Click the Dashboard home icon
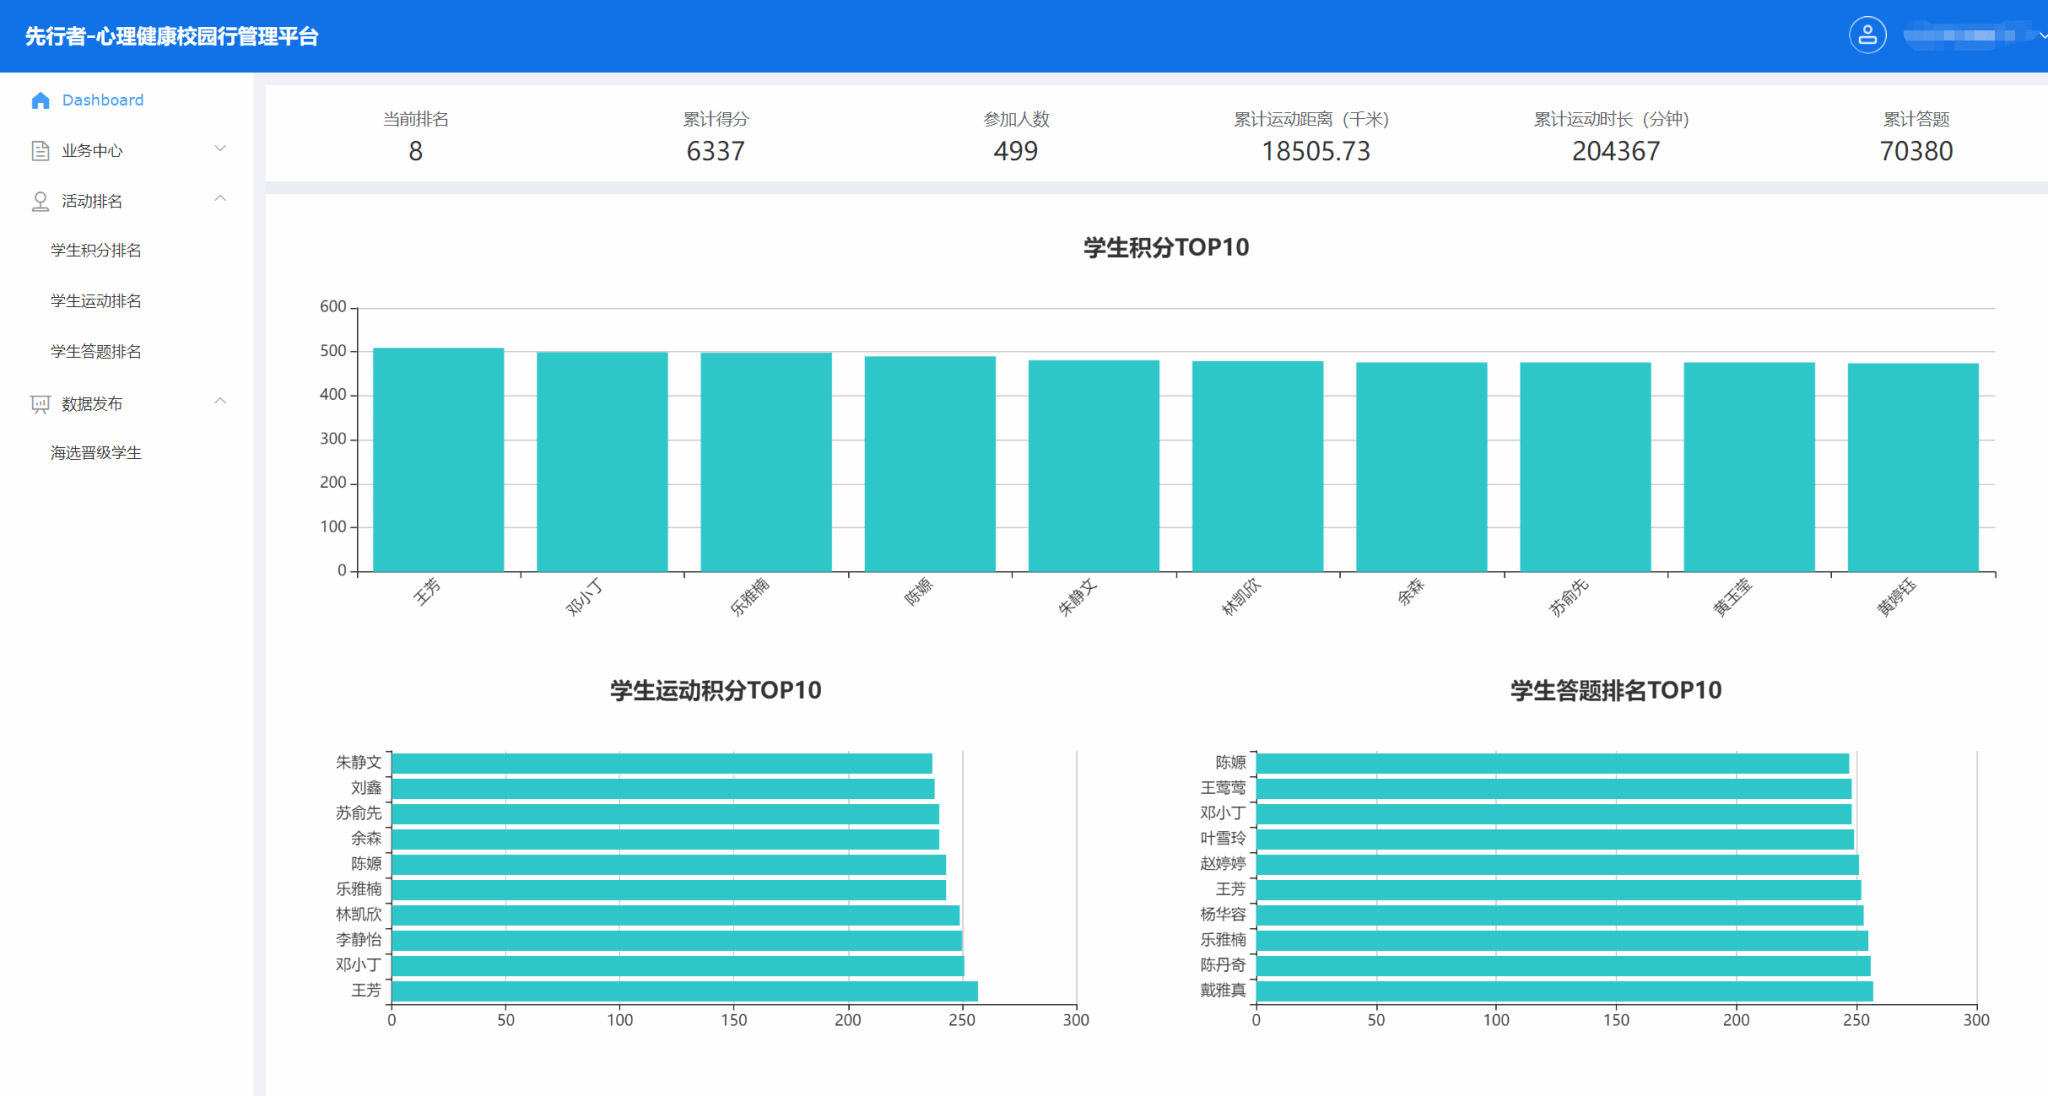This screenshot has height=1096, width=2048. (40, 100)
